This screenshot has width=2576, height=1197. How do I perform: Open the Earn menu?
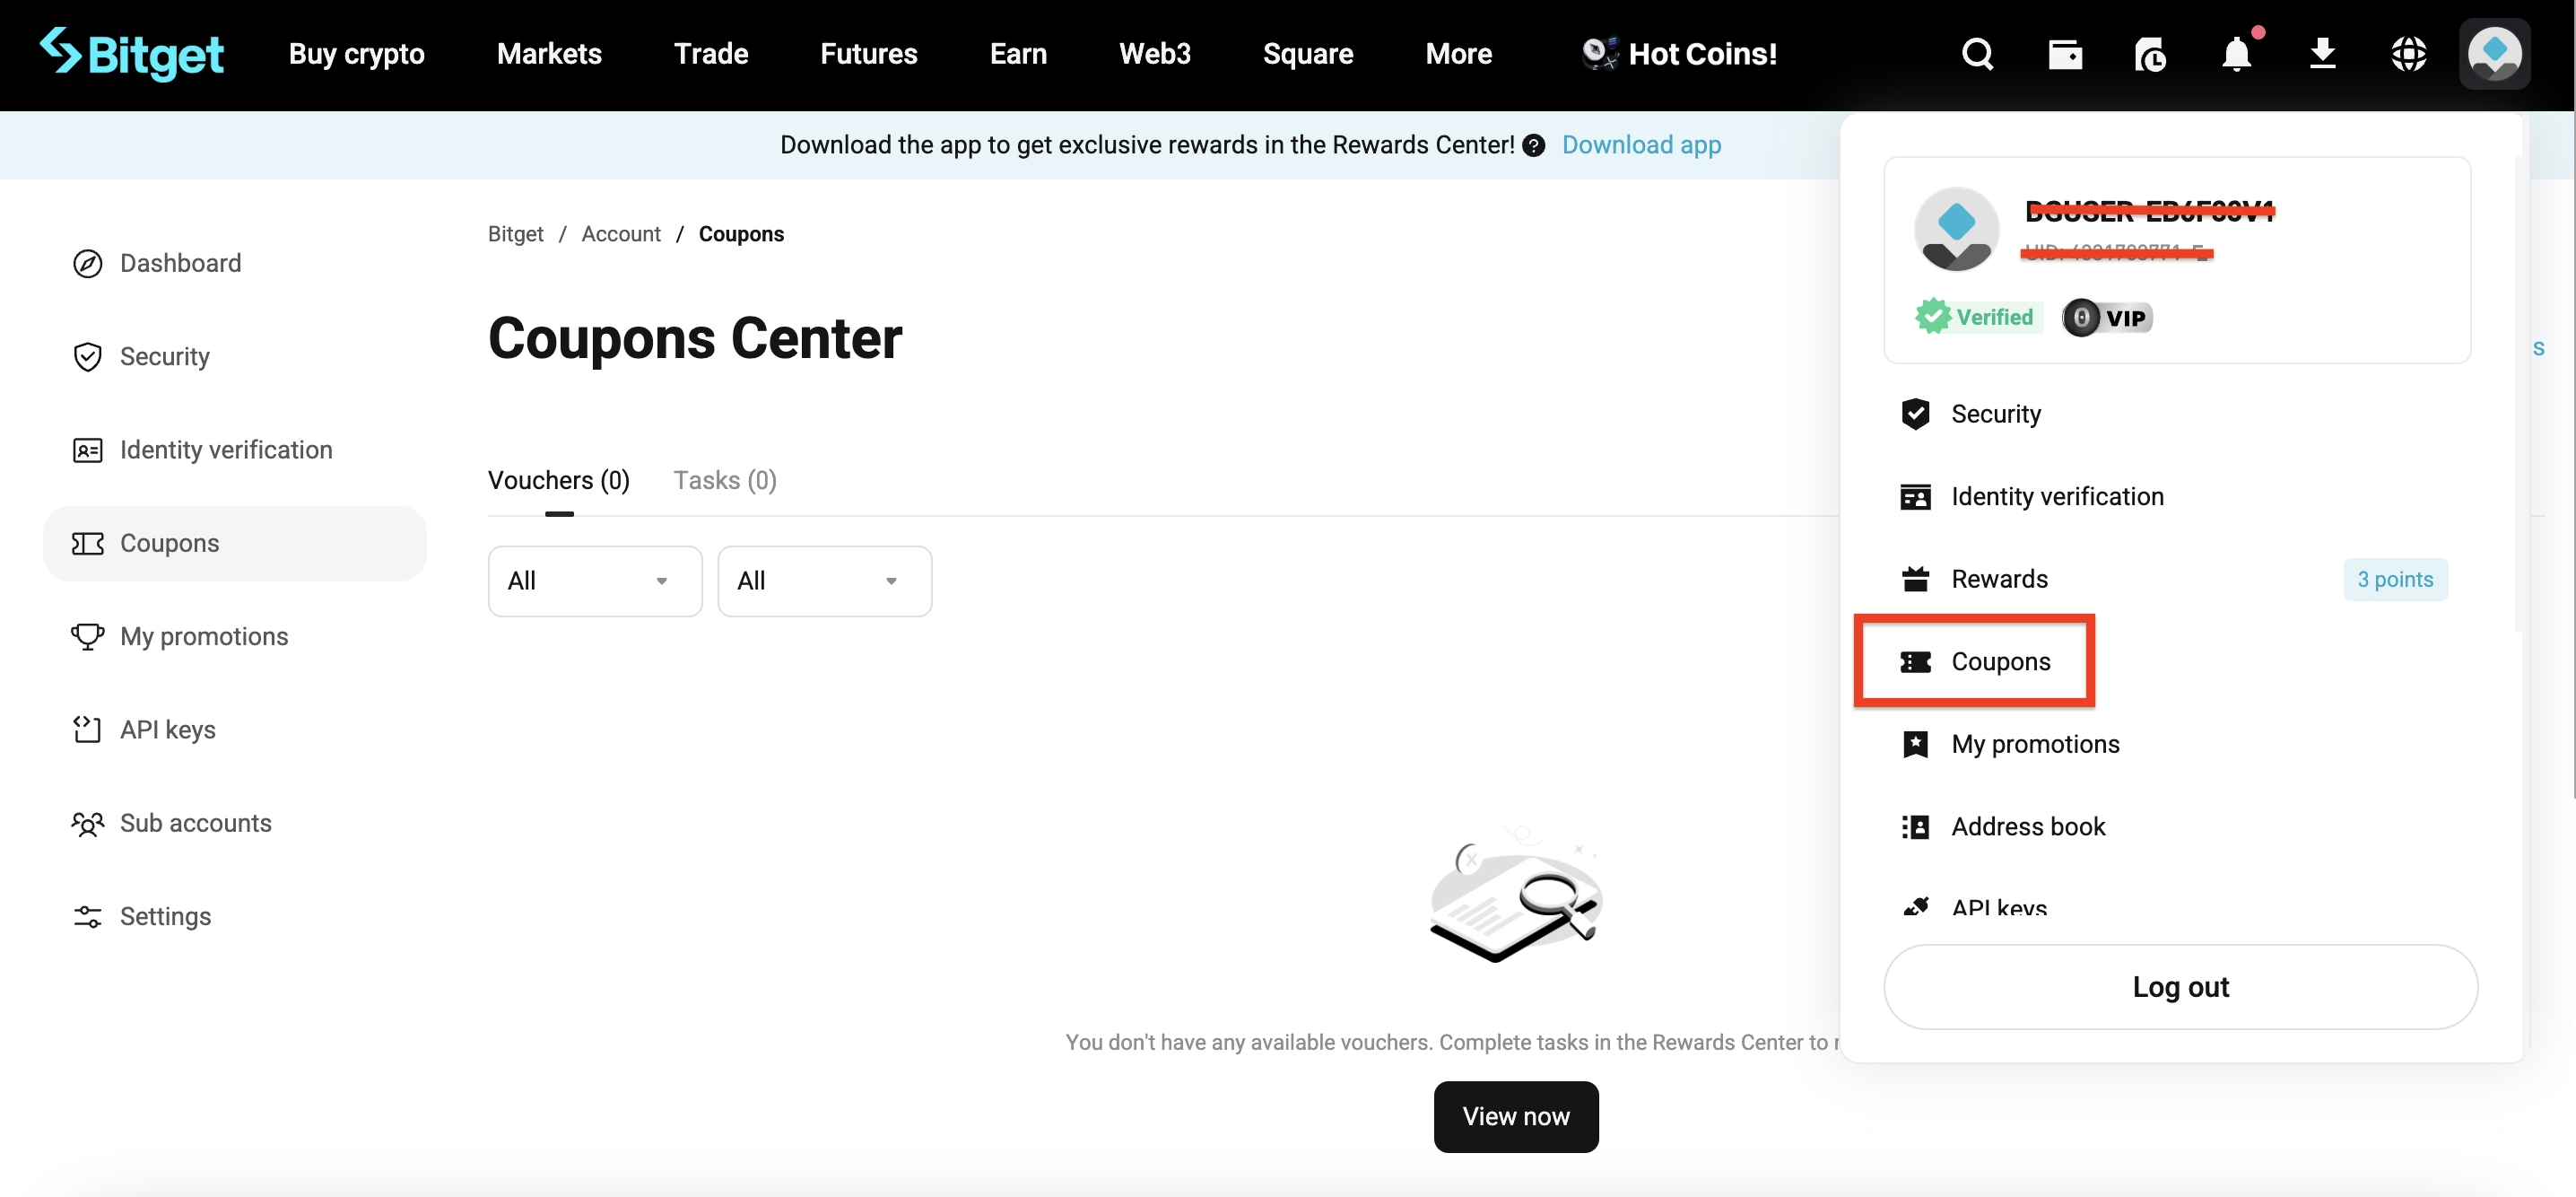[1018, 54]
